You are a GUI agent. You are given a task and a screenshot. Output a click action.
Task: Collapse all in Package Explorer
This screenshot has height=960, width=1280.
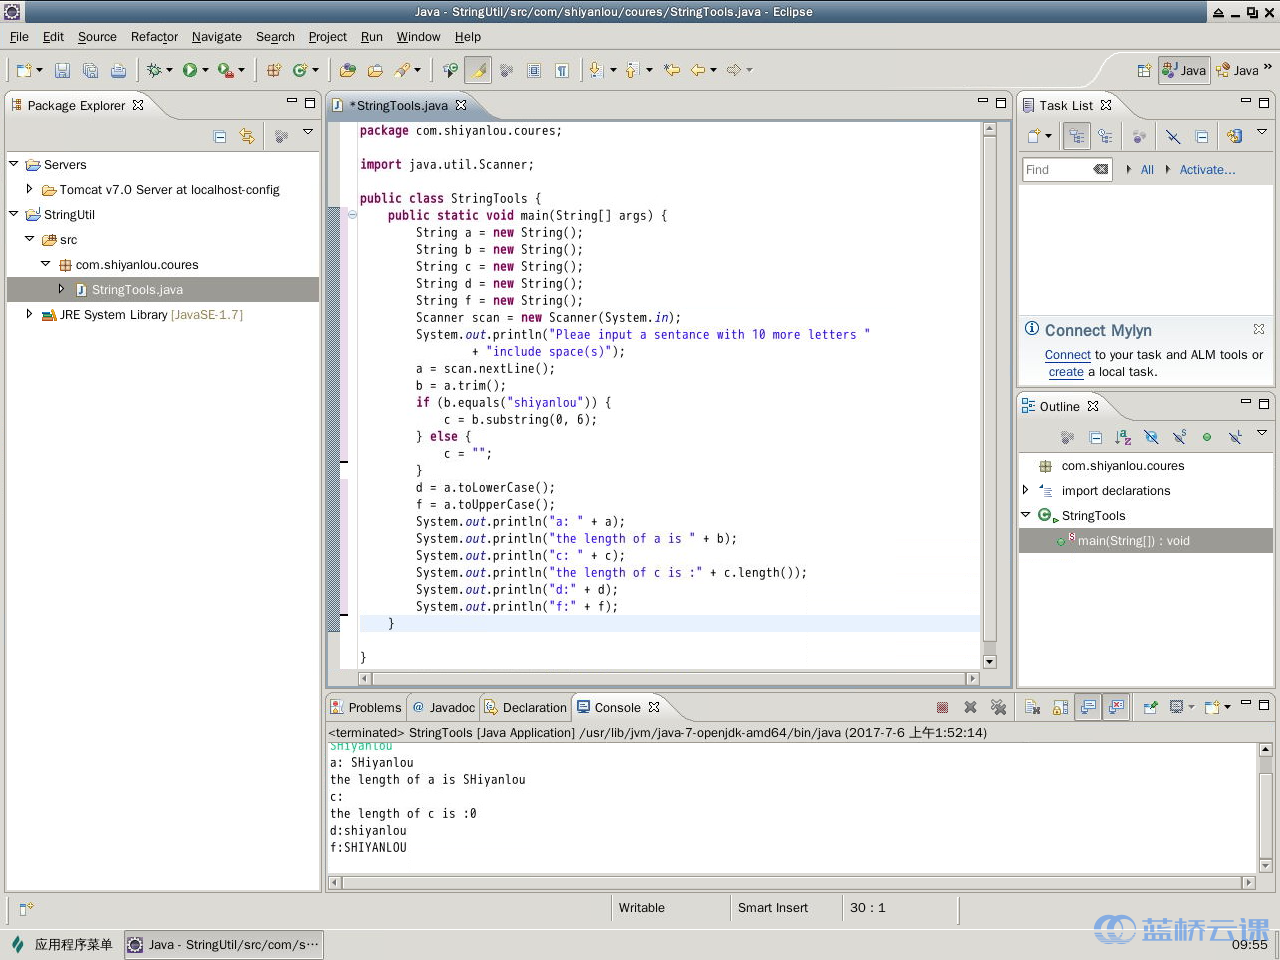click(220, 136)
